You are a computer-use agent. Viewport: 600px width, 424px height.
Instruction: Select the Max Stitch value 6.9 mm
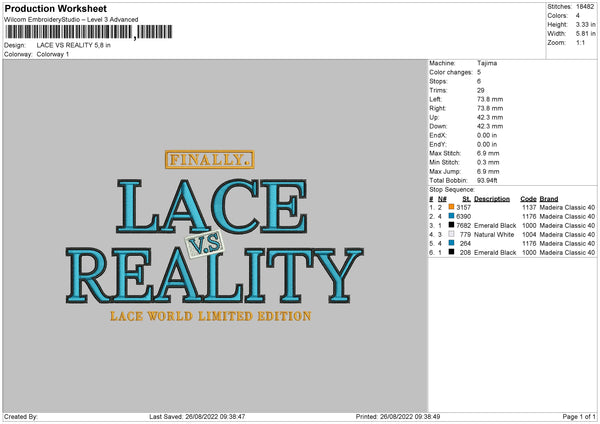[x=488, y=153]
